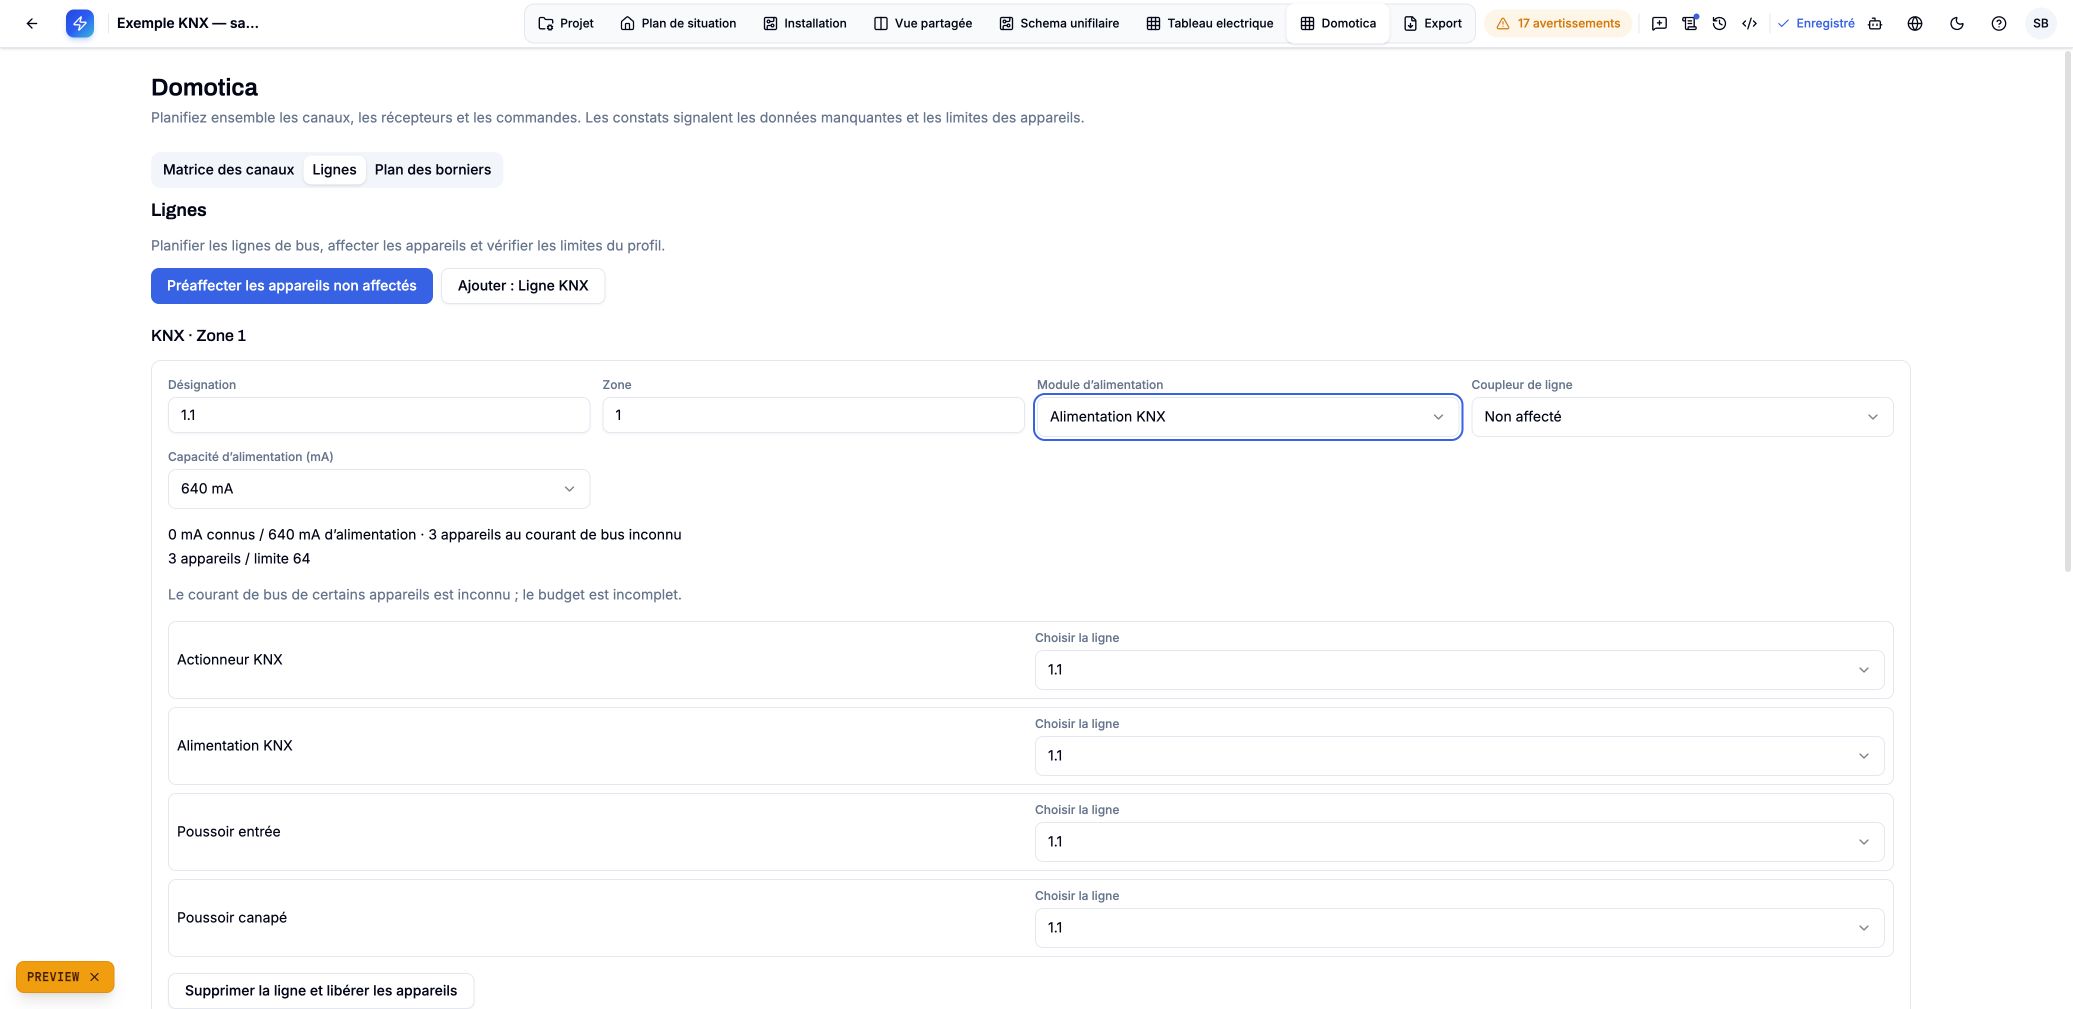Open Module d'alimentation dropdown

pyautogui.click(x=1248, y=417)
